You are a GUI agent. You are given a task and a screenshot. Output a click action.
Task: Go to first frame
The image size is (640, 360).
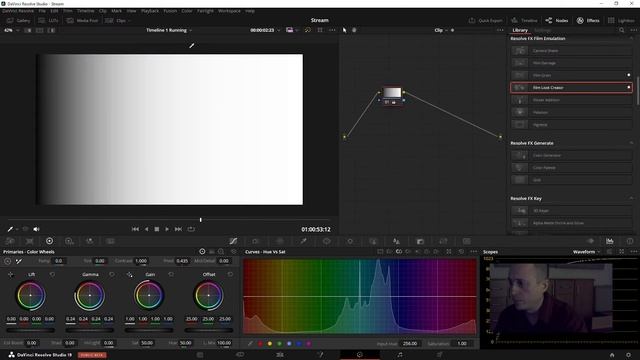(x=135, y=229)
